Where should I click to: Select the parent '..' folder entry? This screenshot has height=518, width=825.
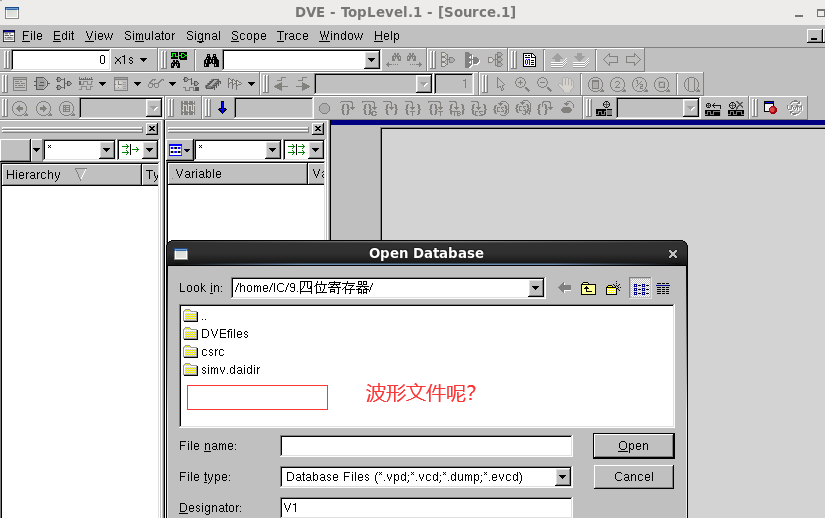click(x=195, y=316)
